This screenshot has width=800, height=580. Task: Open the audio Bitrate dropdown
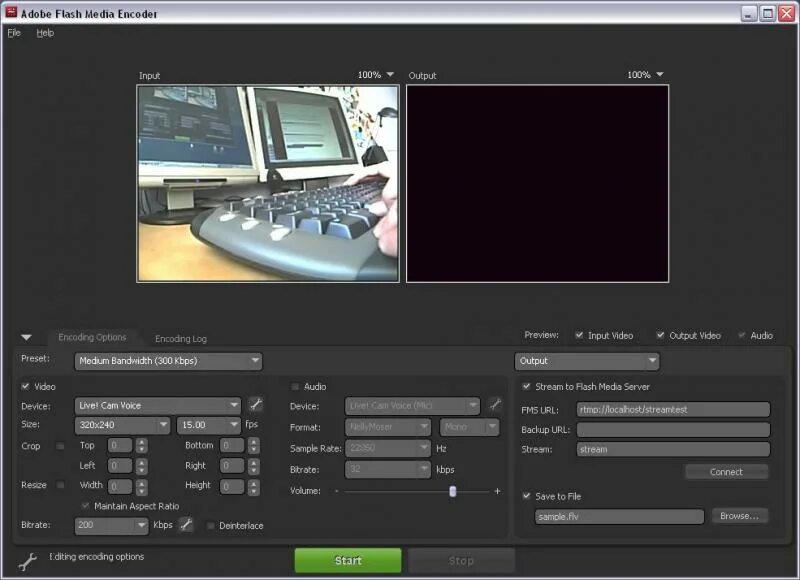pos(388,469)
